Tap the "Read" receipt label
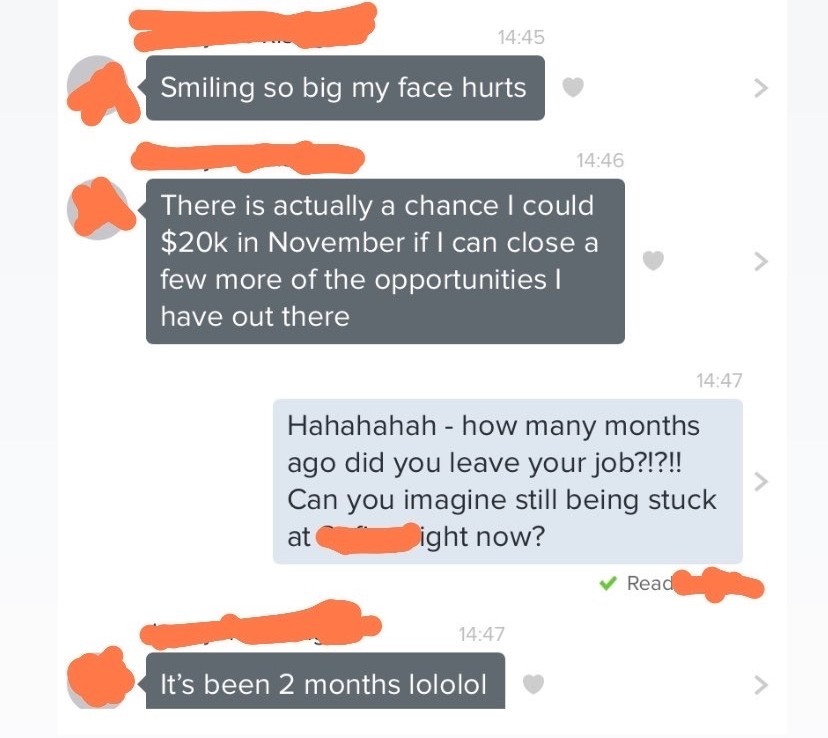 (x=650, y=583)
